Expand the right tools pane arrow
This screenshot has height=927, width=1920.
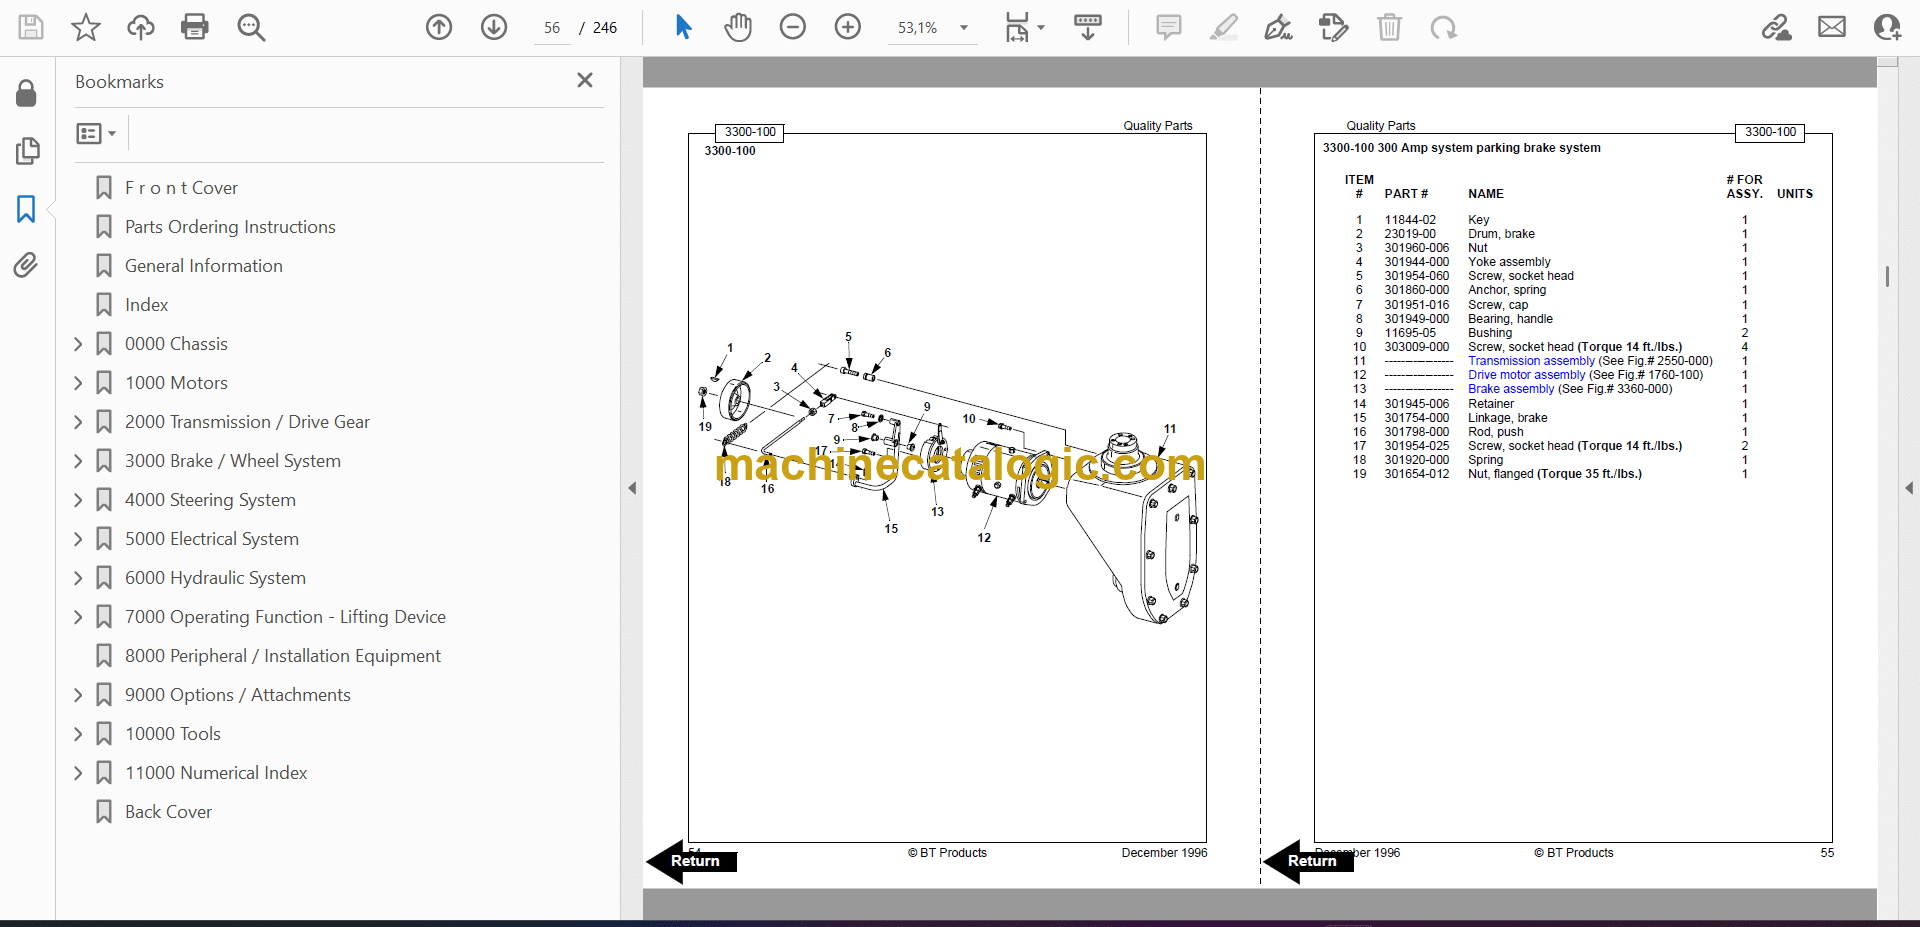point(1909,488)
